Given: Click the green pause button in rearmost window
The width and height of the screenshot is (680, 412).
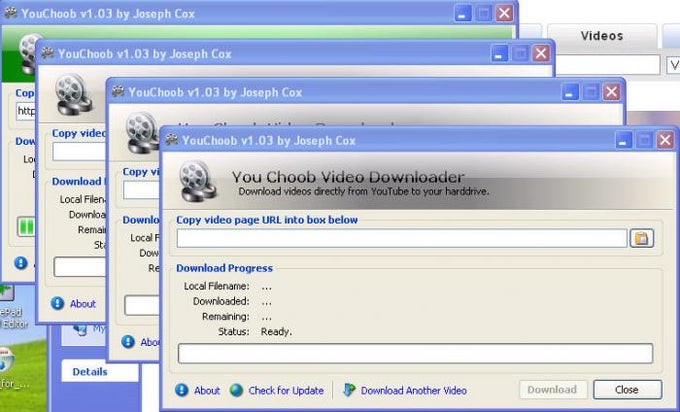Looking at the screenshot, I should click(x=26, y=226).
